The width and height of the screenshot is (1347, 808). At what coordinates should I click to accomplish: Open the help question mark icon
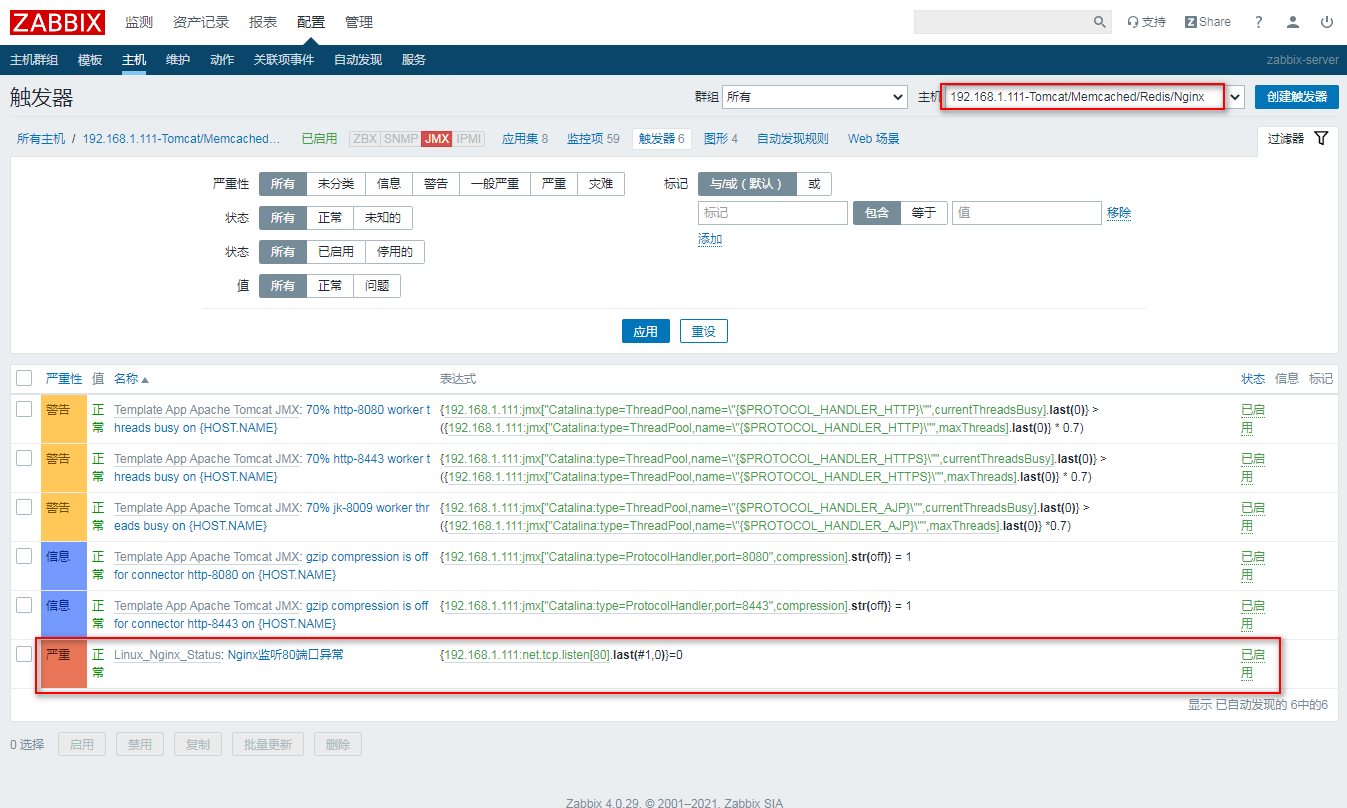tap(1259, 22)
